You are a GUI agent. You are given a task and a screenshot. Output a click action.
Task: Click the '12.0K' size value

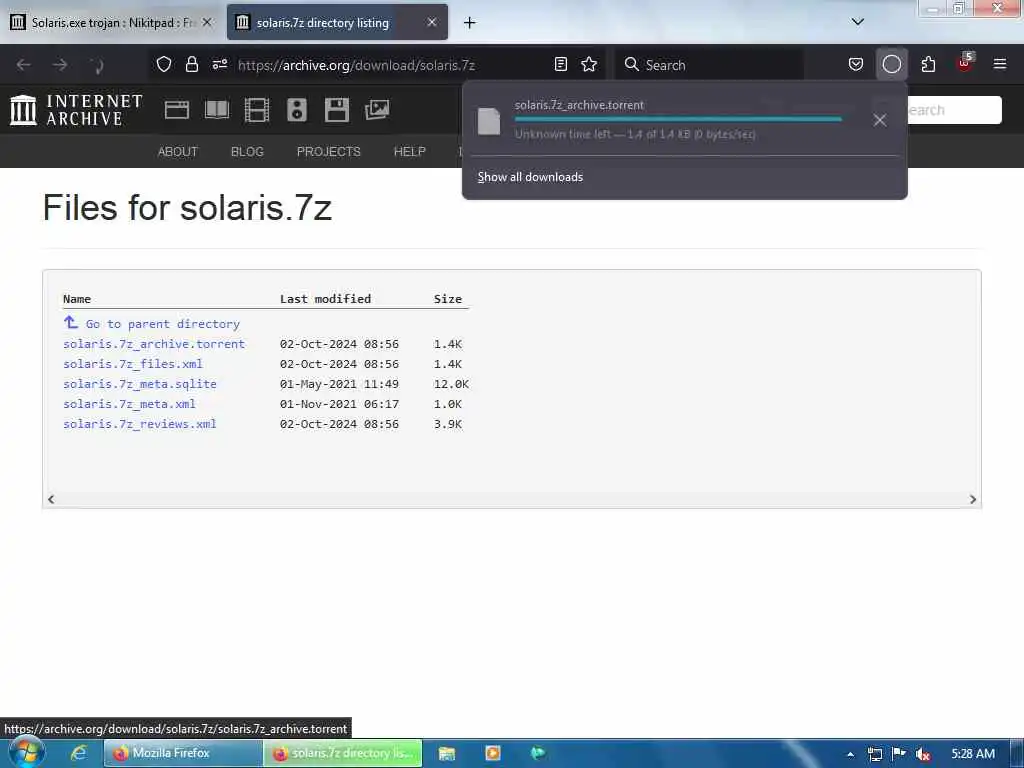pyautogui.click(x=451, y=384)
